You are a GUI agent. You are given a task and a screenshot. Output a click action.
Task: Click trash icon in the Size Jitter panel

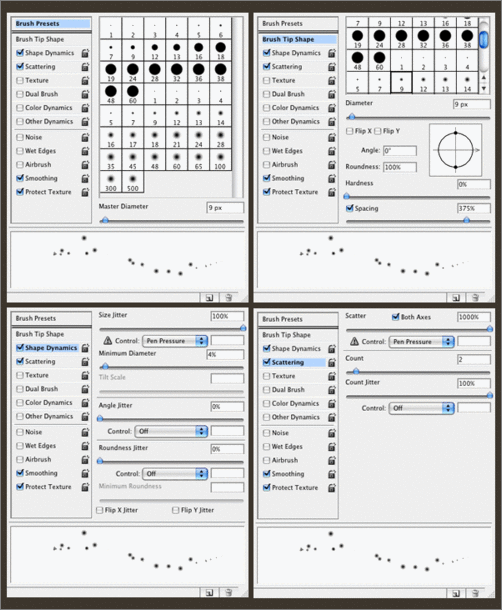(x=228, y=592)
